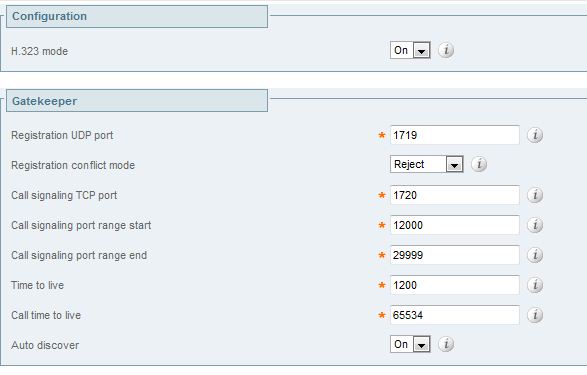The width and height of the screenshot is (587, 375).
Task: Click the Registration UDP port field 1719
Action: [454, 135]
